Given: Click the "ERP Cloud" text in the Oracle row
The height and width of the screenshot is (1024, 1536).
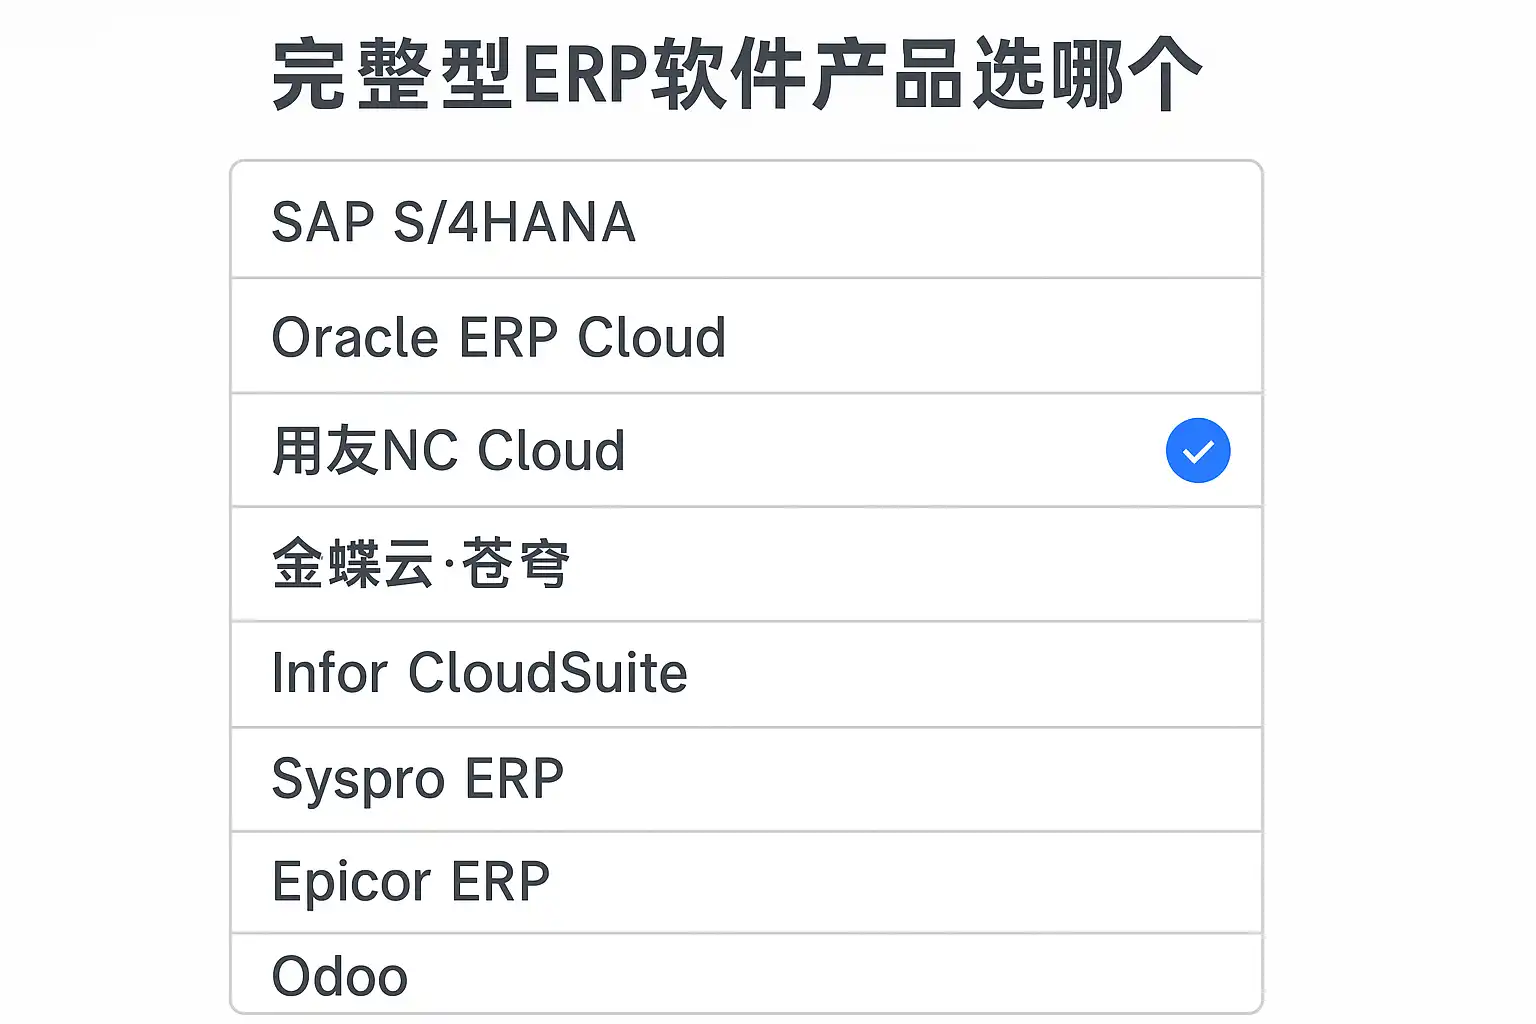Looking at the screenshot, I should (x=592, y=338).
